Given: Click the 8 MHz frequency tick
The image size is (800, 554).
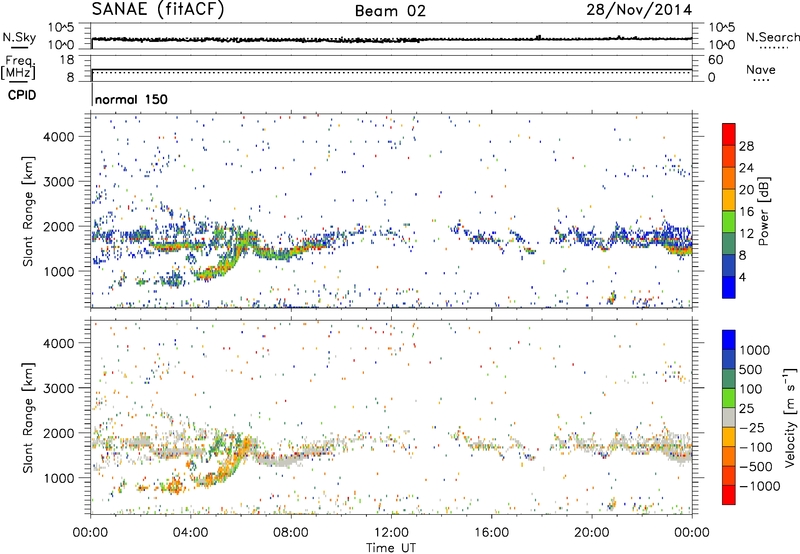Looking at the screenshot, I should pyautogui.click(x=70, y=77).
